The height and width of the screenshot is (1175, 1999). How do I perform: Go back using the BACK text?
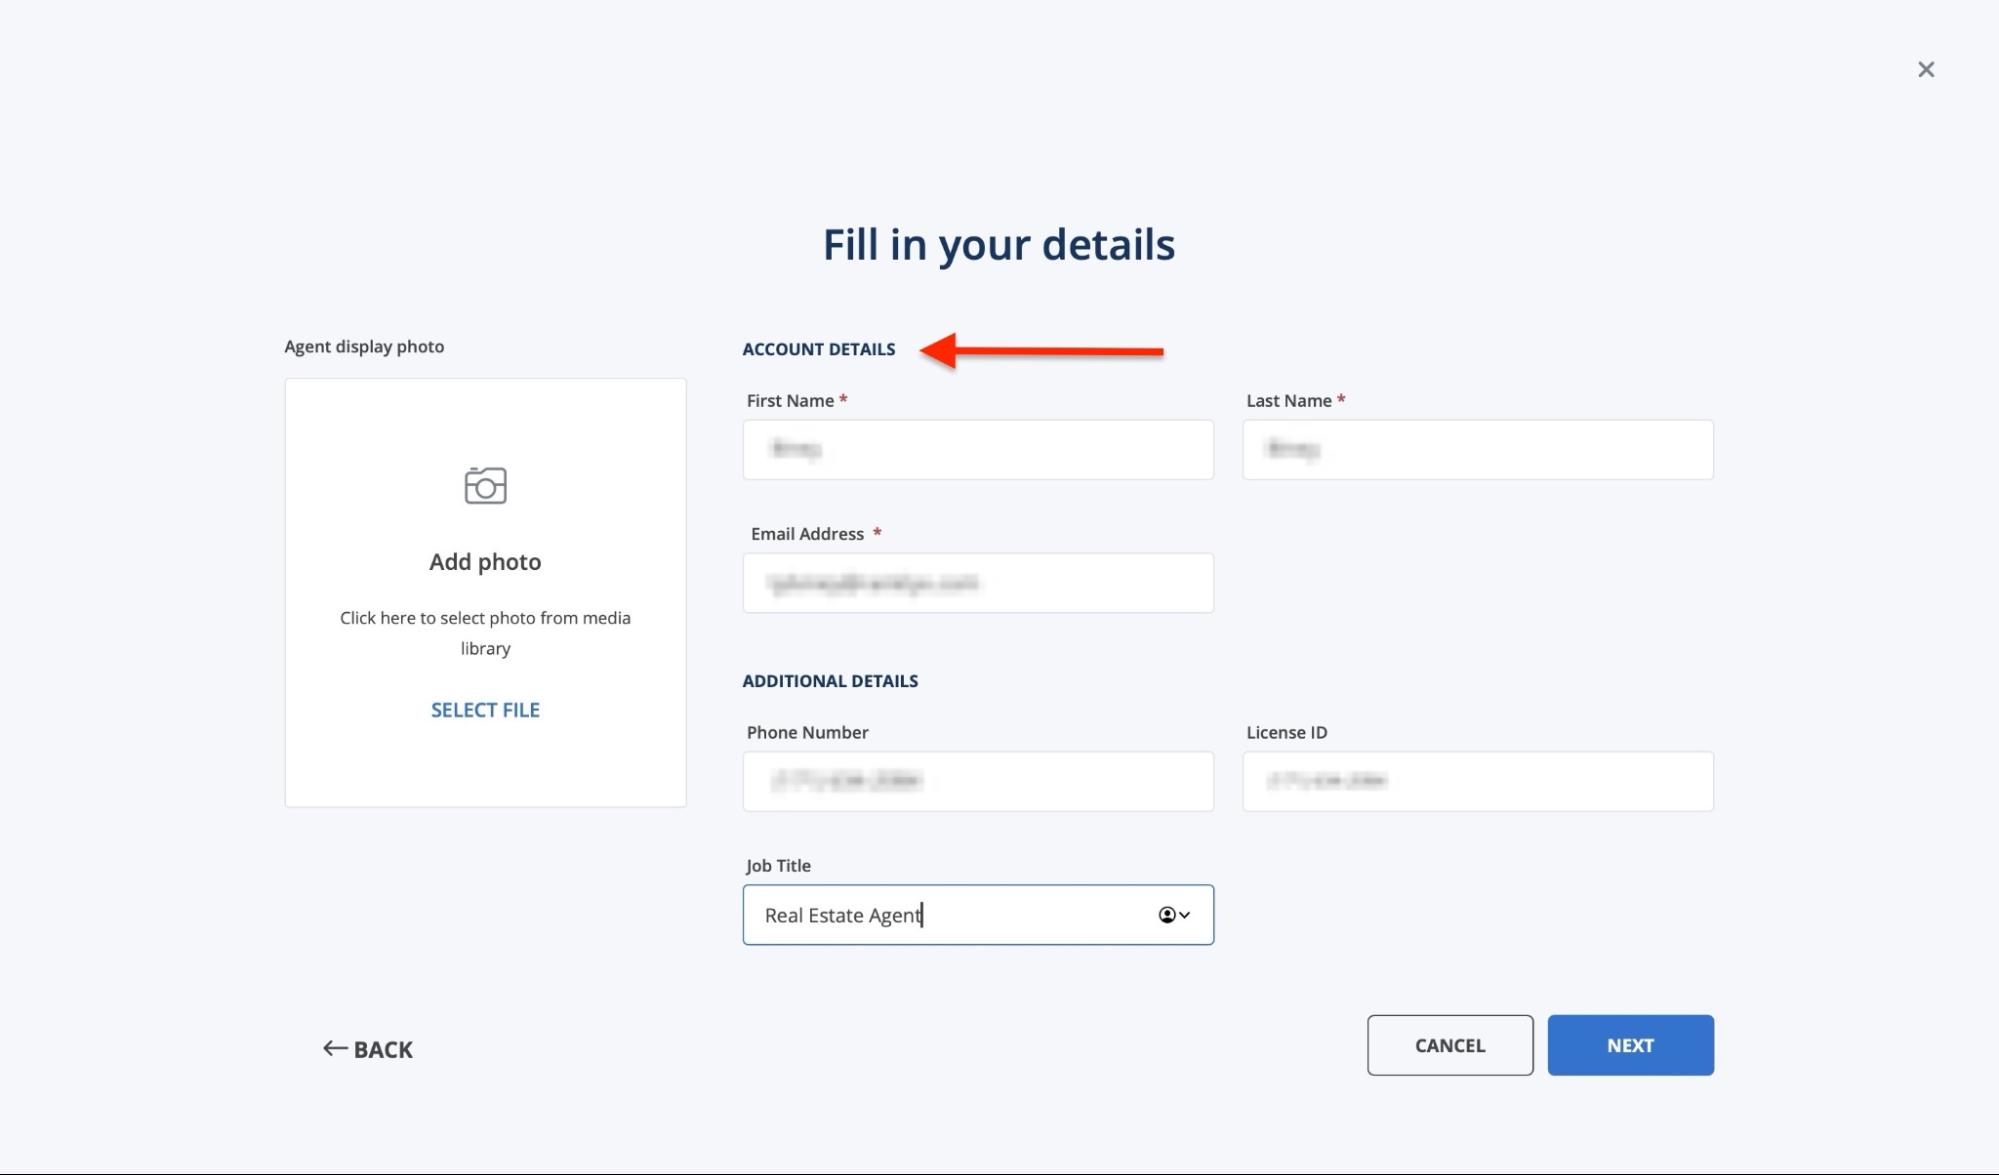click(x=383, y=1049)
